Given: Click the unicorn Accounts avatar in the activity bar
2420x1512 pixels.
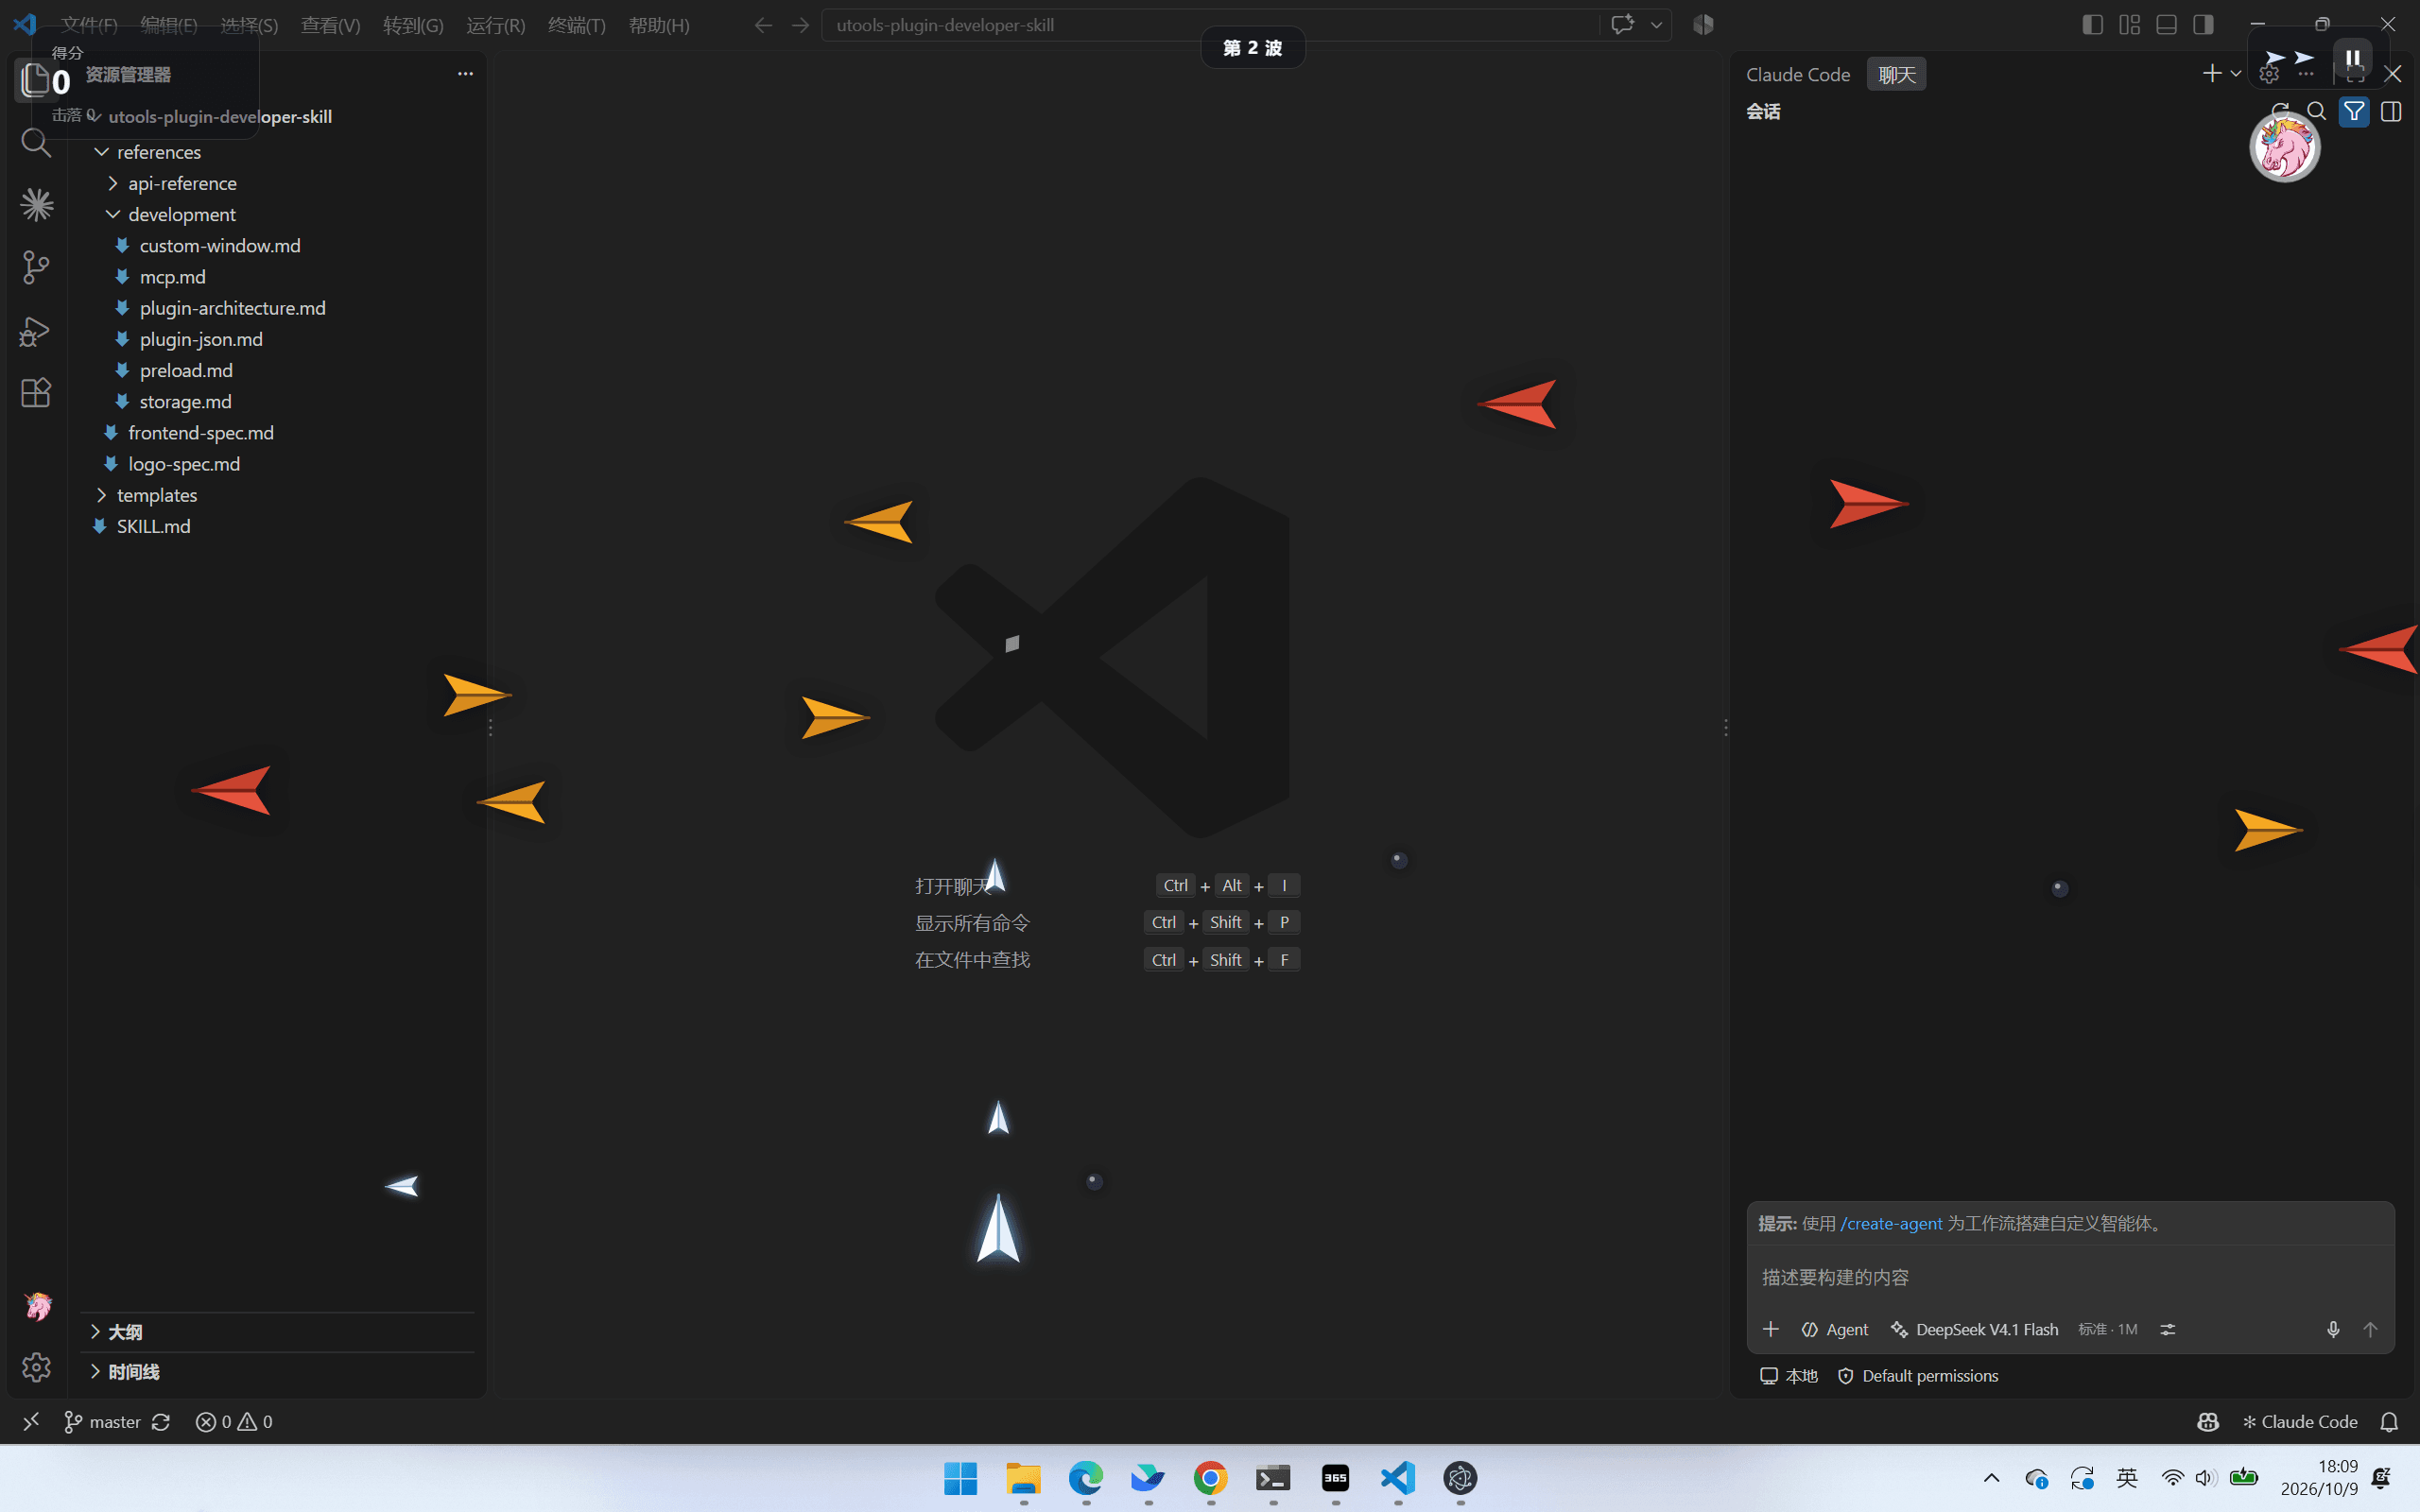Looking at the screenshot, I should click(38, 1305).
